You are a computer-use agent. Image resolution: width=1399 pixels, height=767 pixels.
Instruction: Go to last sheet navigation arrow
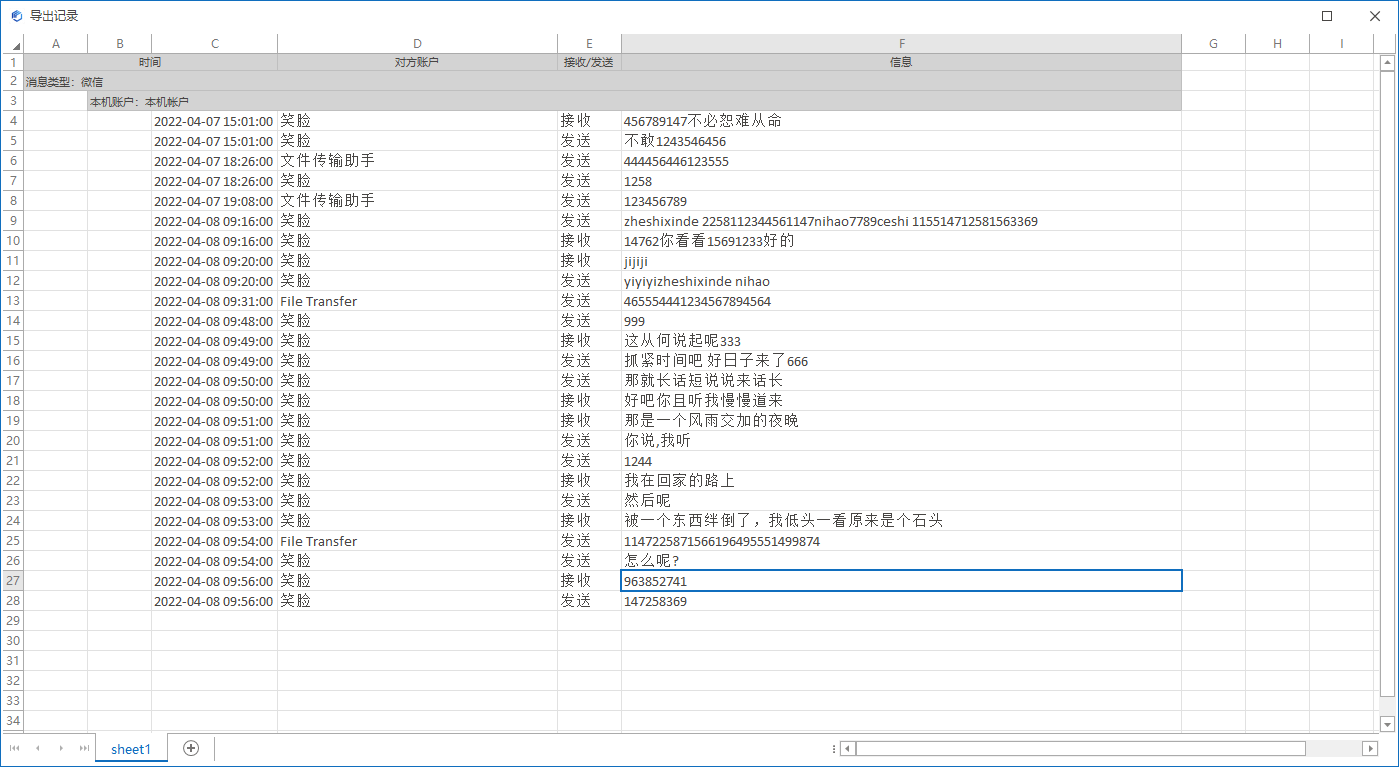coord(84,748)
